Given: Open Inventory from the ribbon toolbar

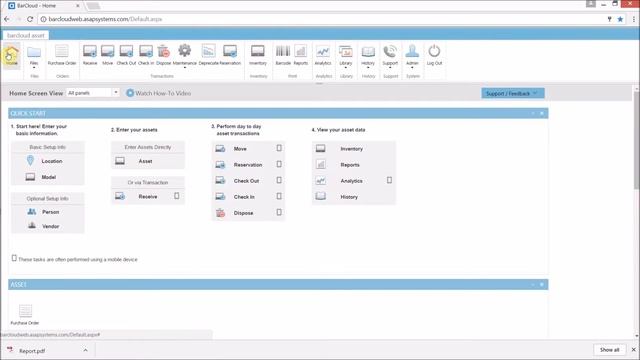Looking at the screenshot, I should [258, 56].
